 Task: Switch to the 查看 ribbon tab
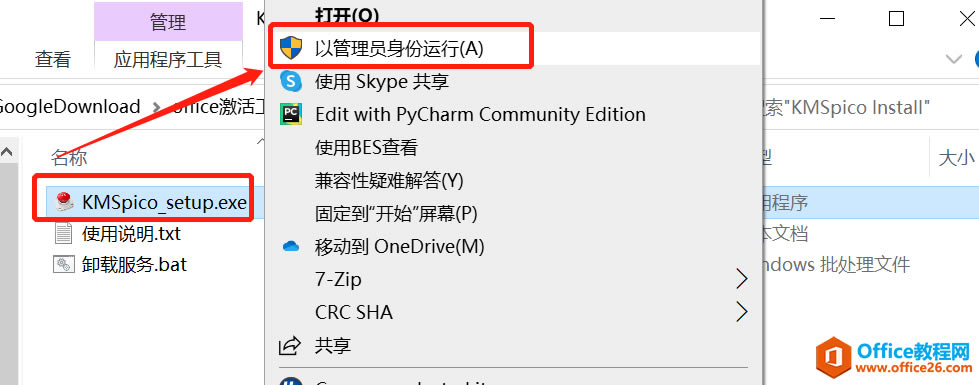point(53,59)
